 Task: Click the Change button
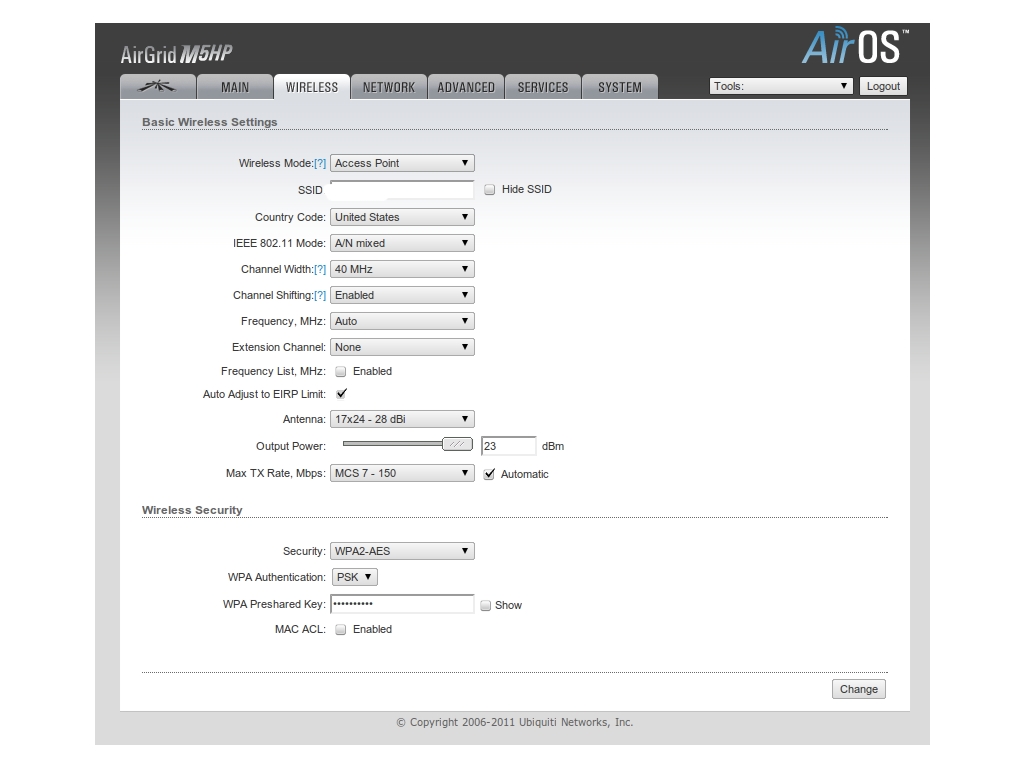[859, 689]
